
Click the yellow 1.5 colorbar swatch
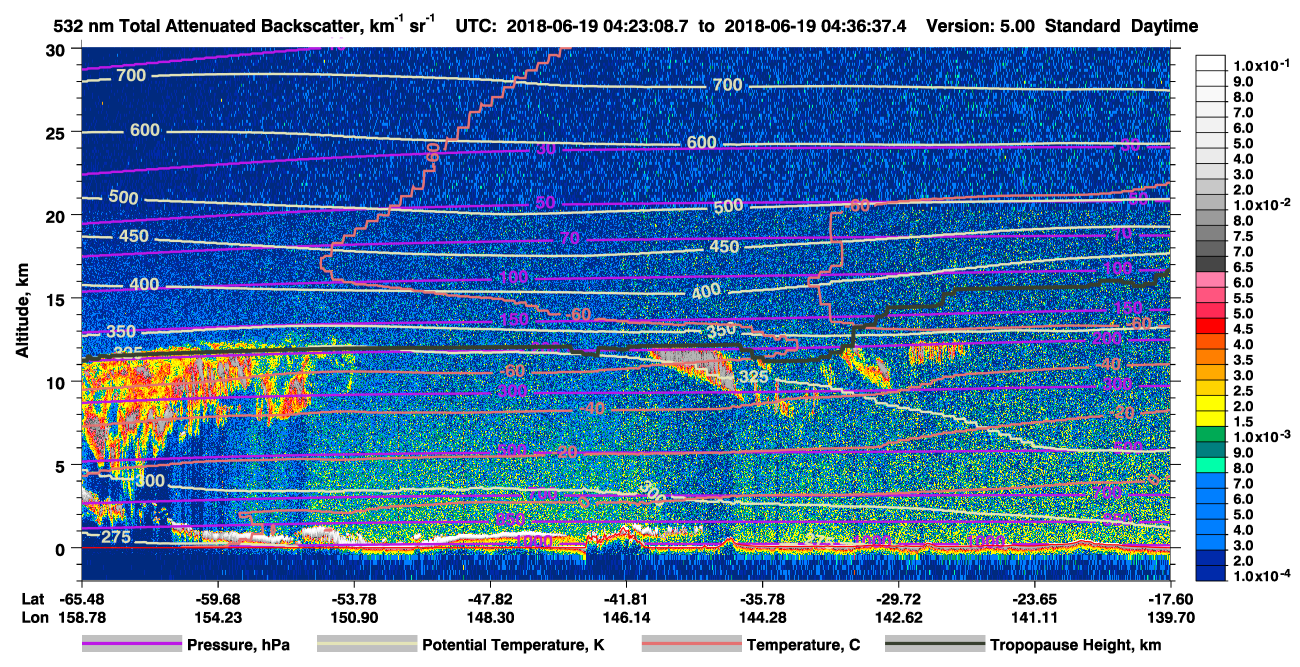1211,421
